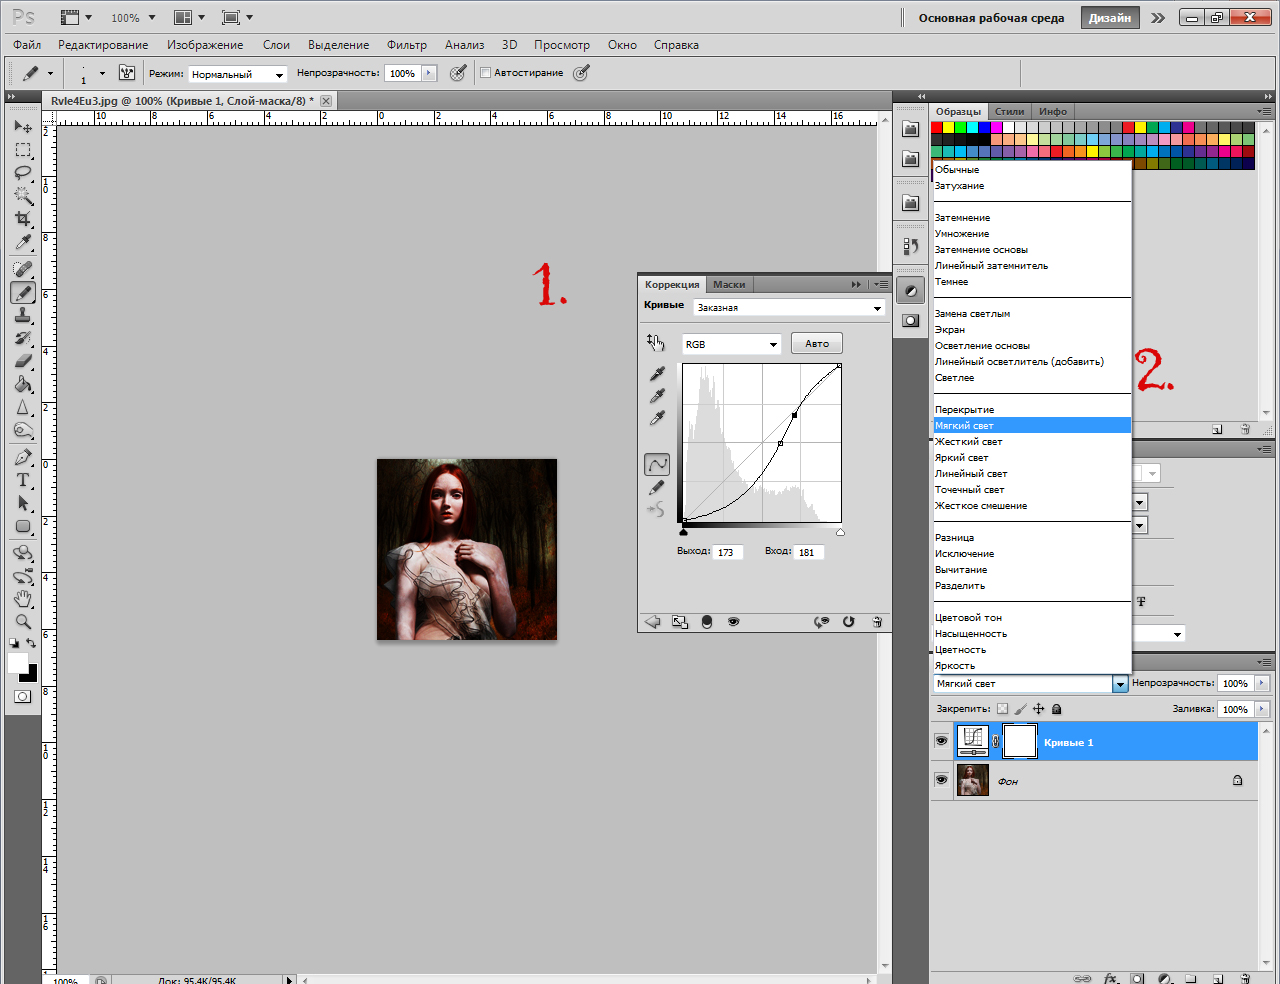Click the Кривые 1 layer mask thumbnail
1280x984 pixels.
[1019, 741]
